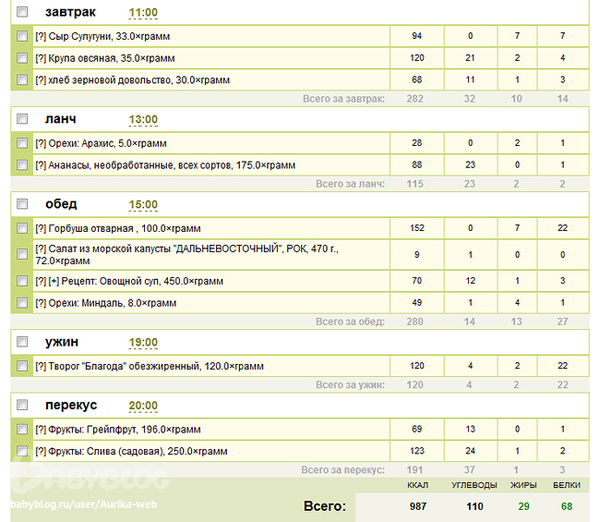Screen dimensions: 600x522
Task: Expand the [+] on Овощной суп recipe
Action: point(55,281)
